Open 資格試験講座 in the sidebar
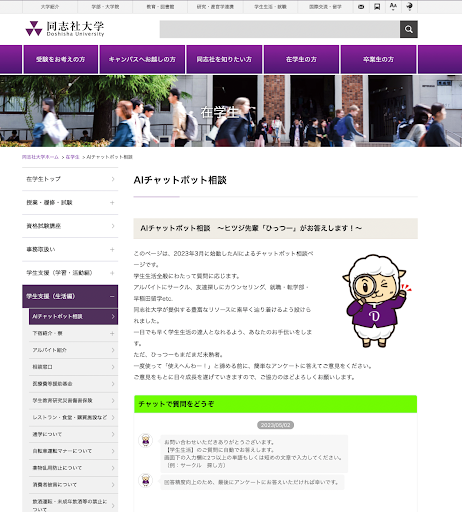This screenshot has height=512, width=462. 70,226
